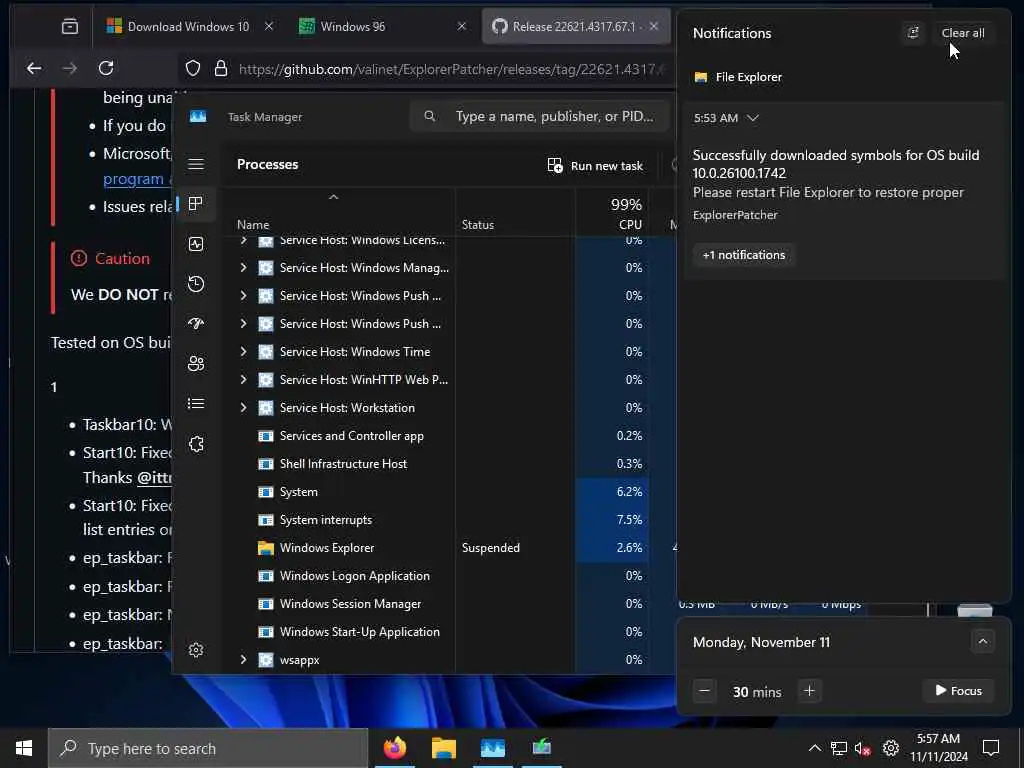Toggle the sort arrow above Name column

pos(333,197)
